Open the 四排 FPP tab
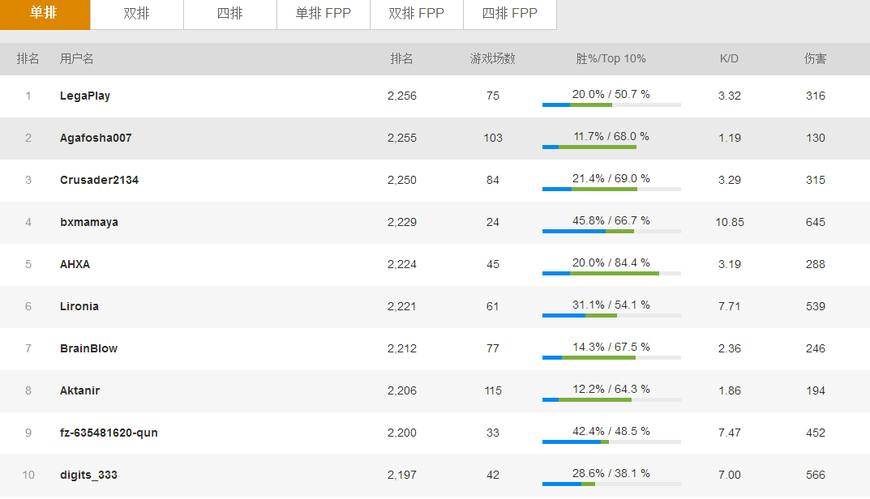The width and height of the screenshot is (870, 499). [509, 14]
